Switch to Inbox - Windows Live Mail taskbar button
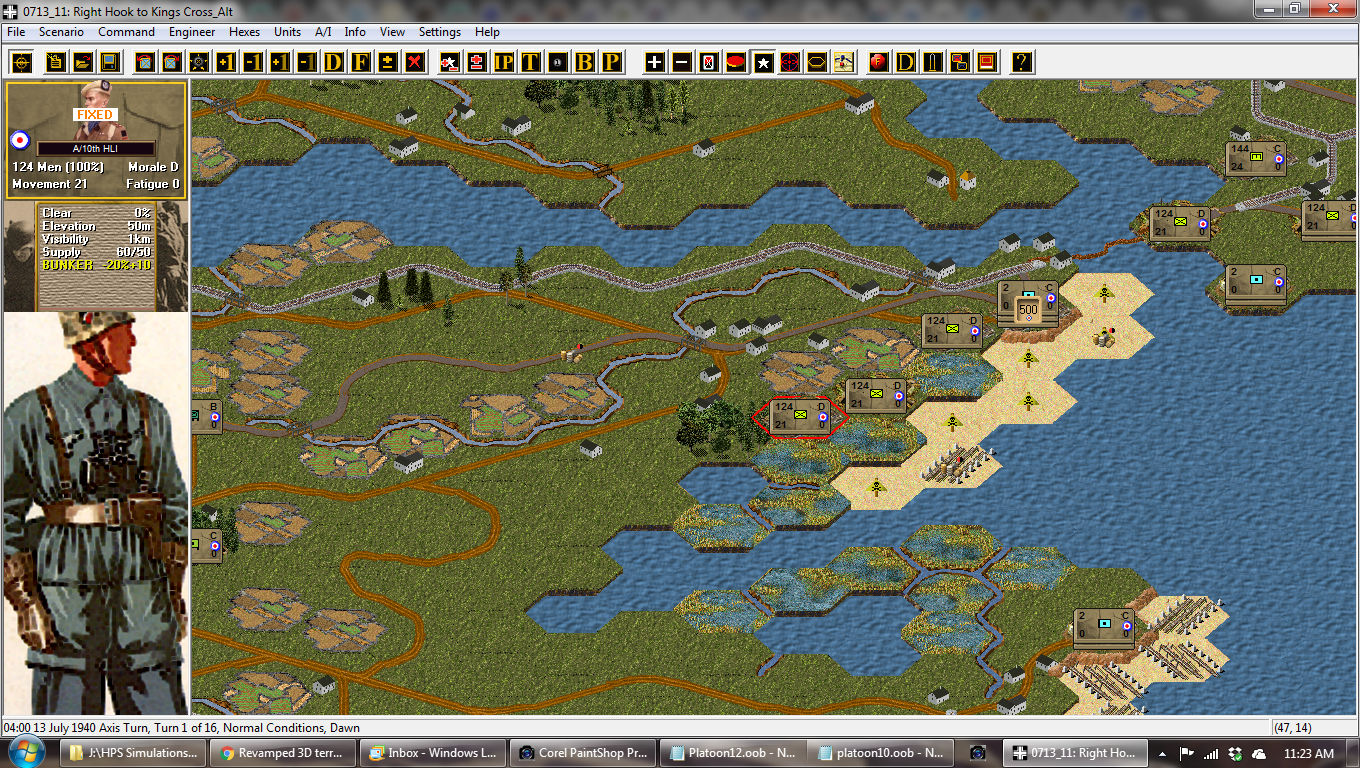 point(435,753)
